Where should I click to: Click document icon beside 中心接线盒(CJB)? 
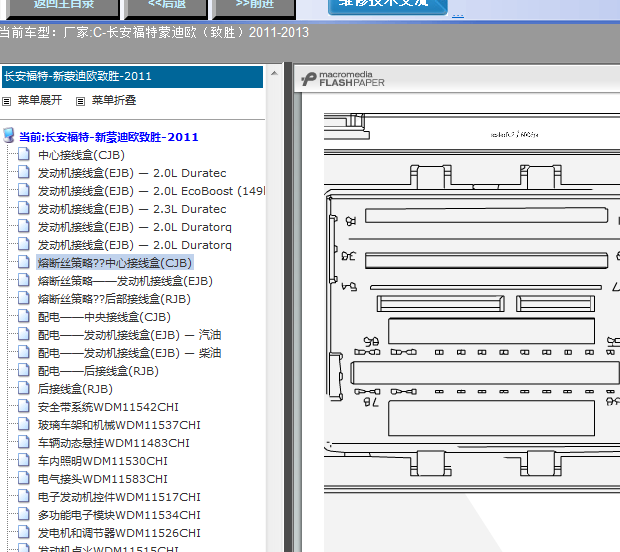pyautogui.click(x=24, y=154)
